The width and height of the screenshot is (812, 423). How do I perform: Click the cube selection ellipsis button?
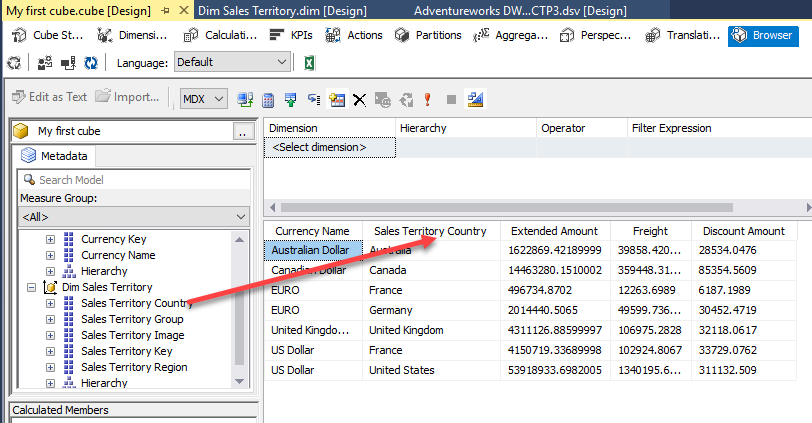[x=241, y=131]
